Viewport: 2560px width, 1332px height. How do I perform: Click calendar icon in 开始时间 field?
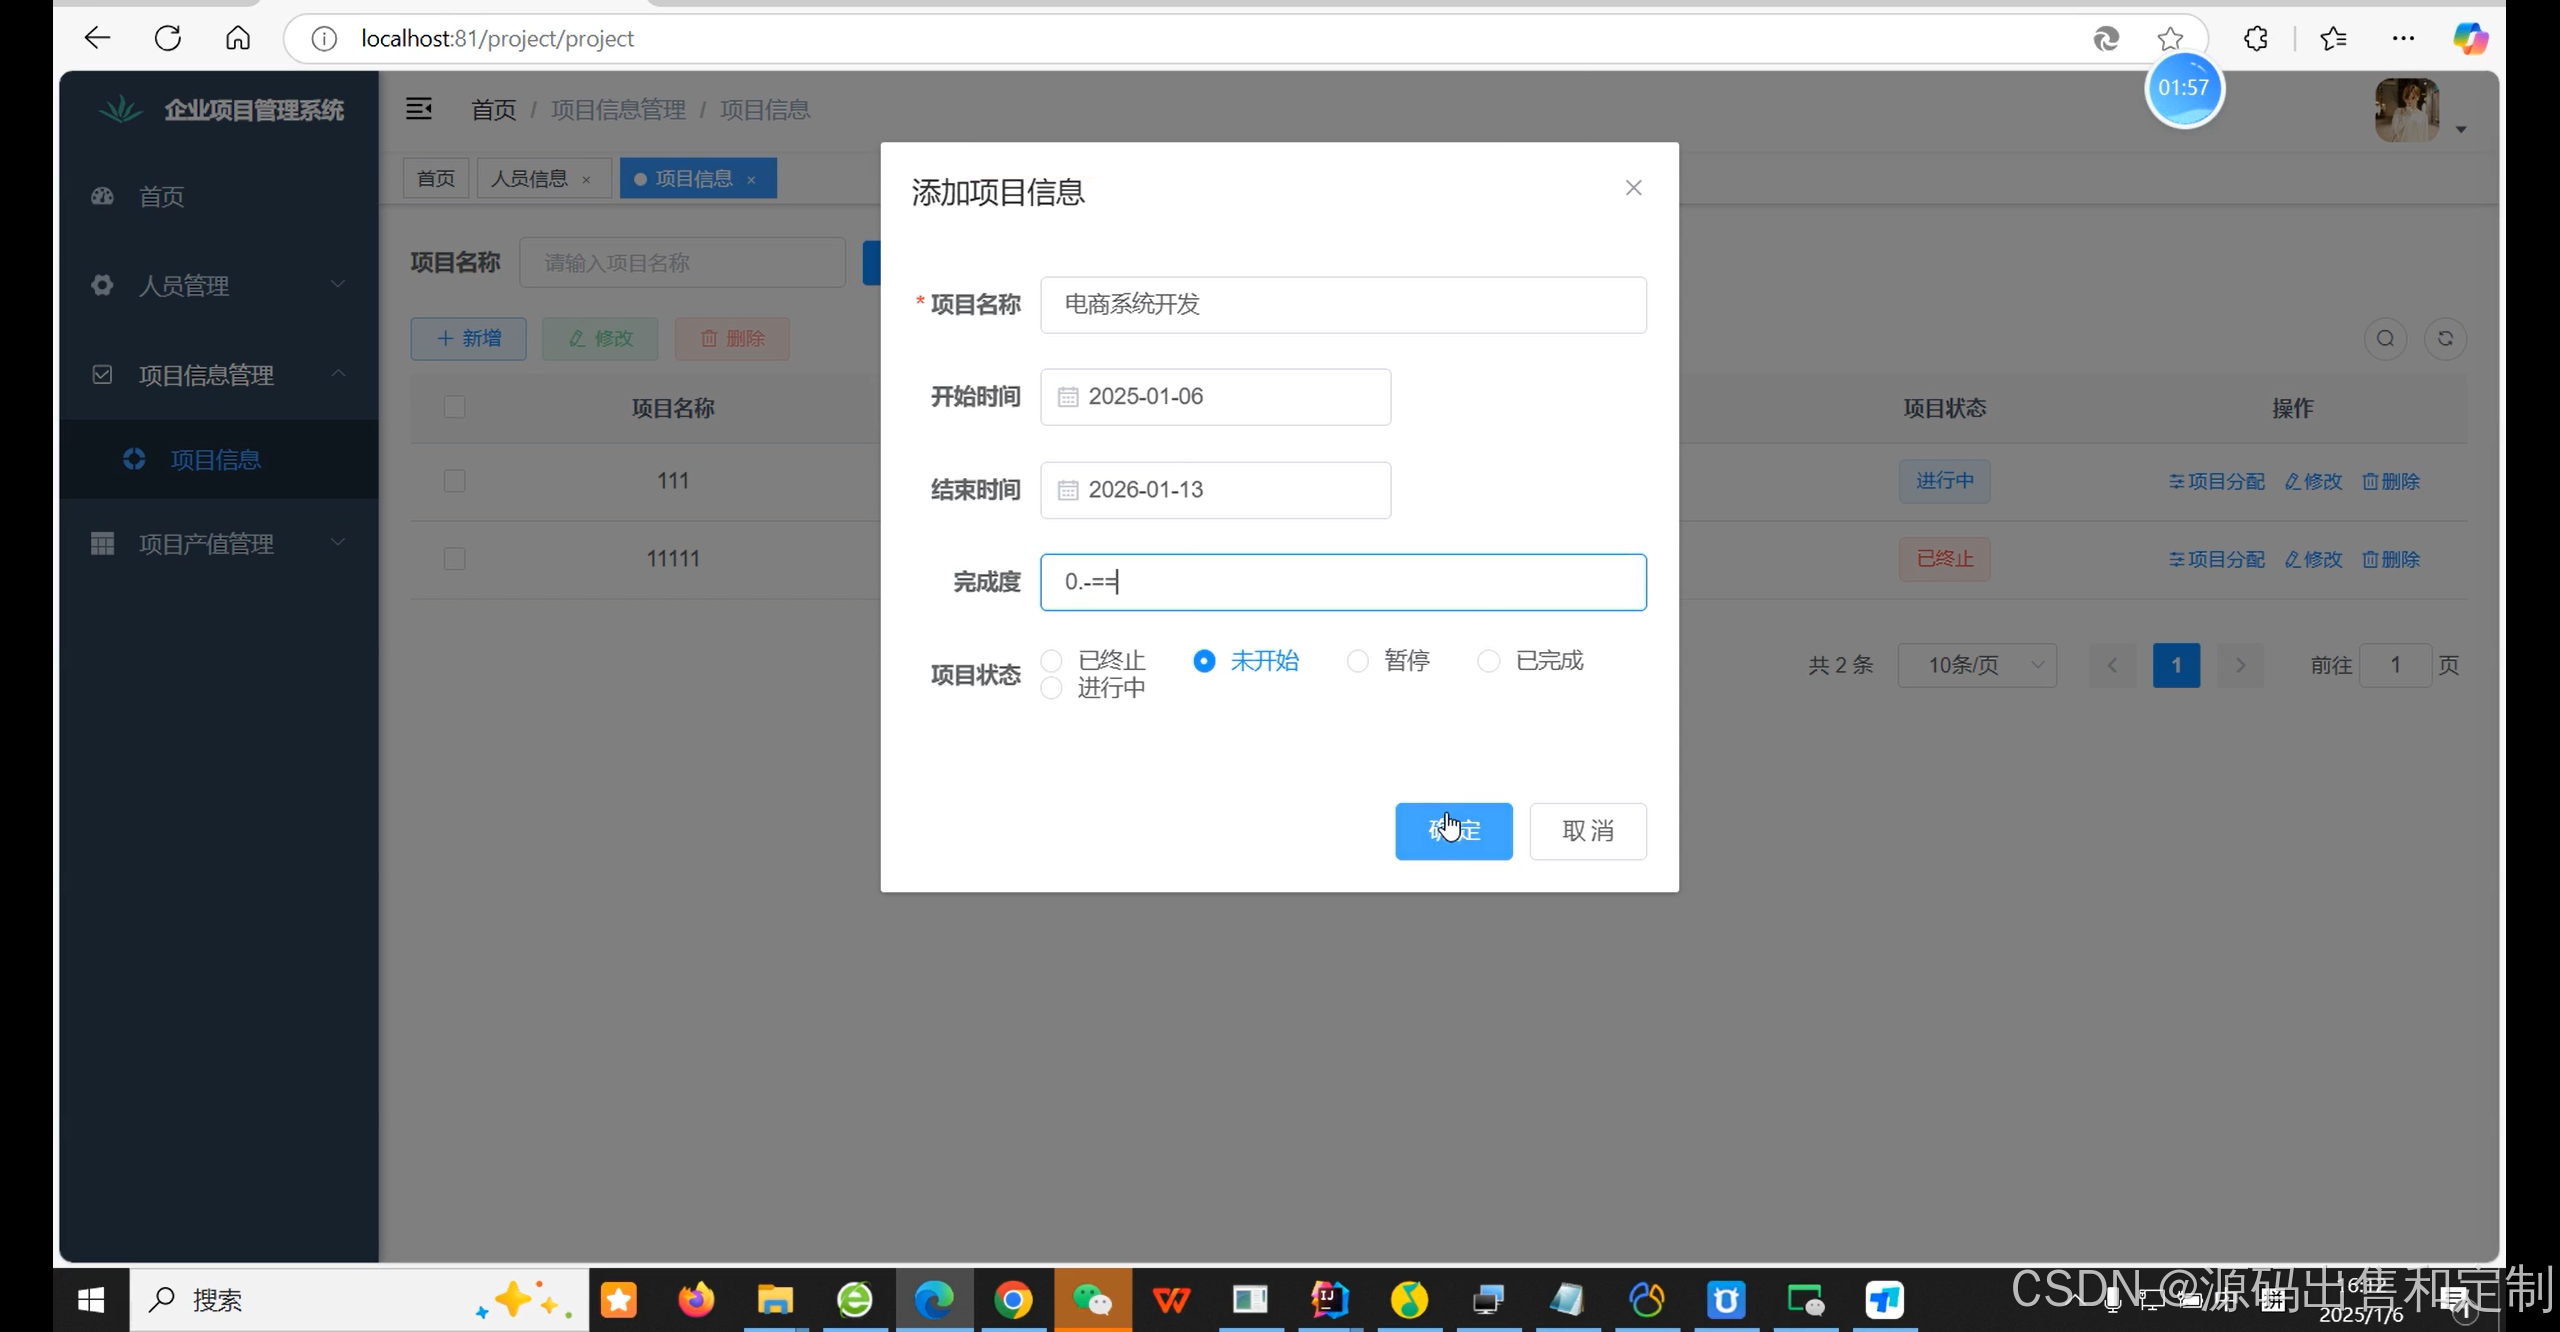1068,397
